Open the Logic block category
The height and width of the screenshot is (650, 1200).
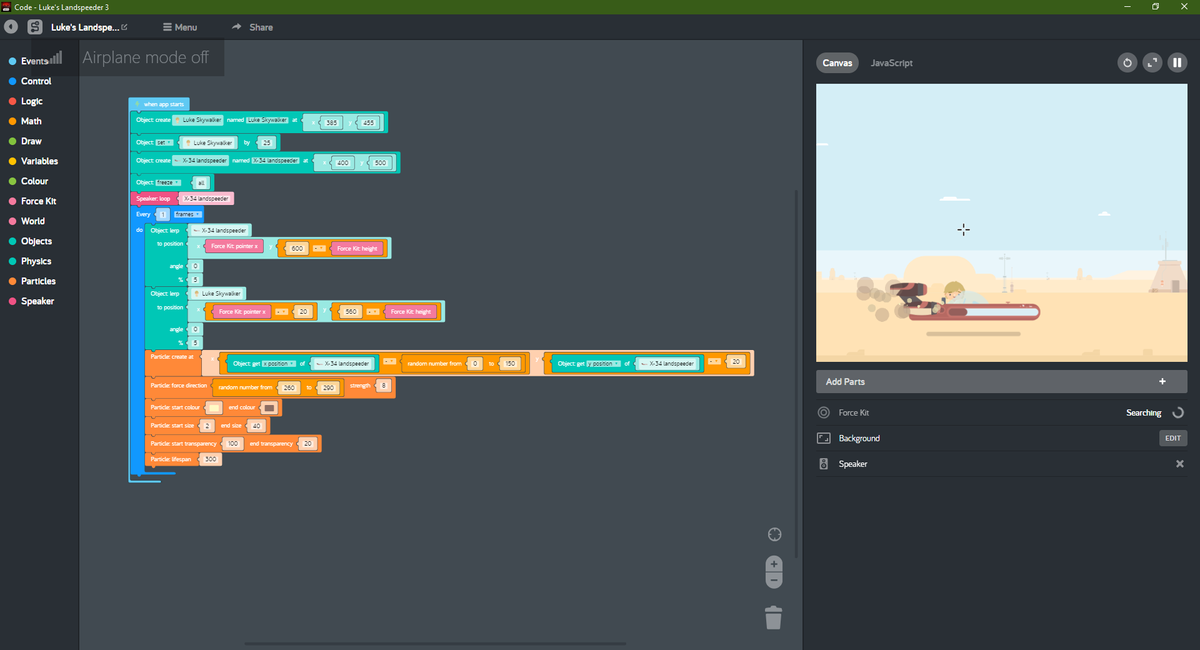[26, 101]
